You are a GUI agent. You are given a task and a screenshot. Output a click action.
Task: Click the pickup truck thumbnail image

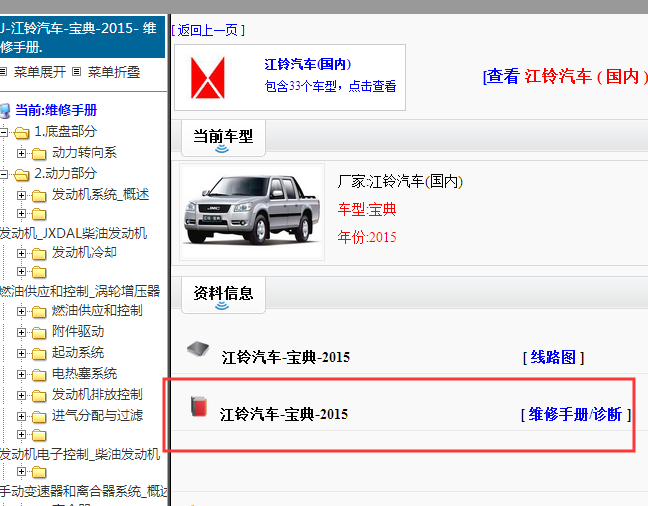coord(252,212)
